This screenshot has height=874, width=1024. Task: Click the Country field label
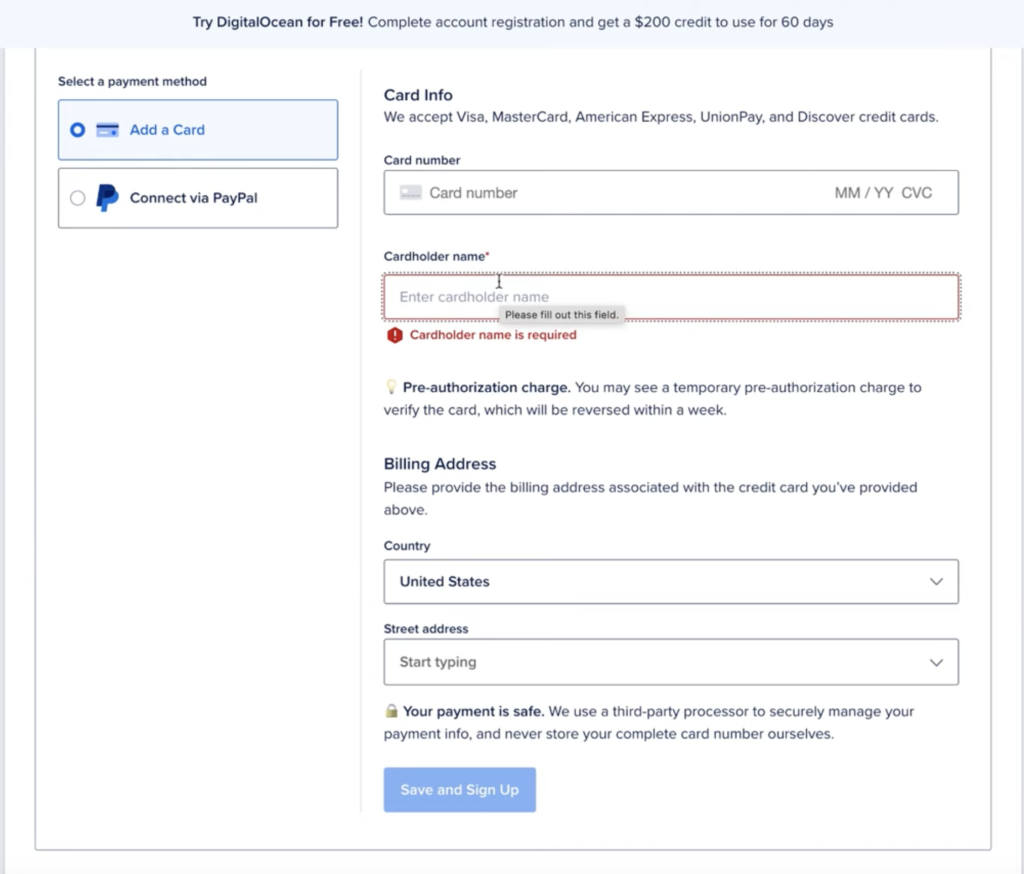coord(407,546)
